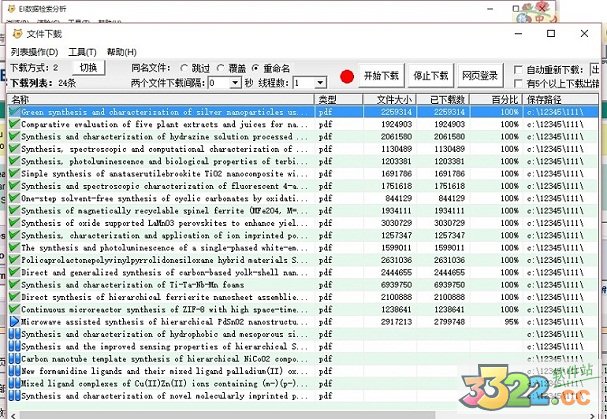Click checkmark icon of fluorescent 4-a row
This screenshot has width=607, height=419.
14,186
